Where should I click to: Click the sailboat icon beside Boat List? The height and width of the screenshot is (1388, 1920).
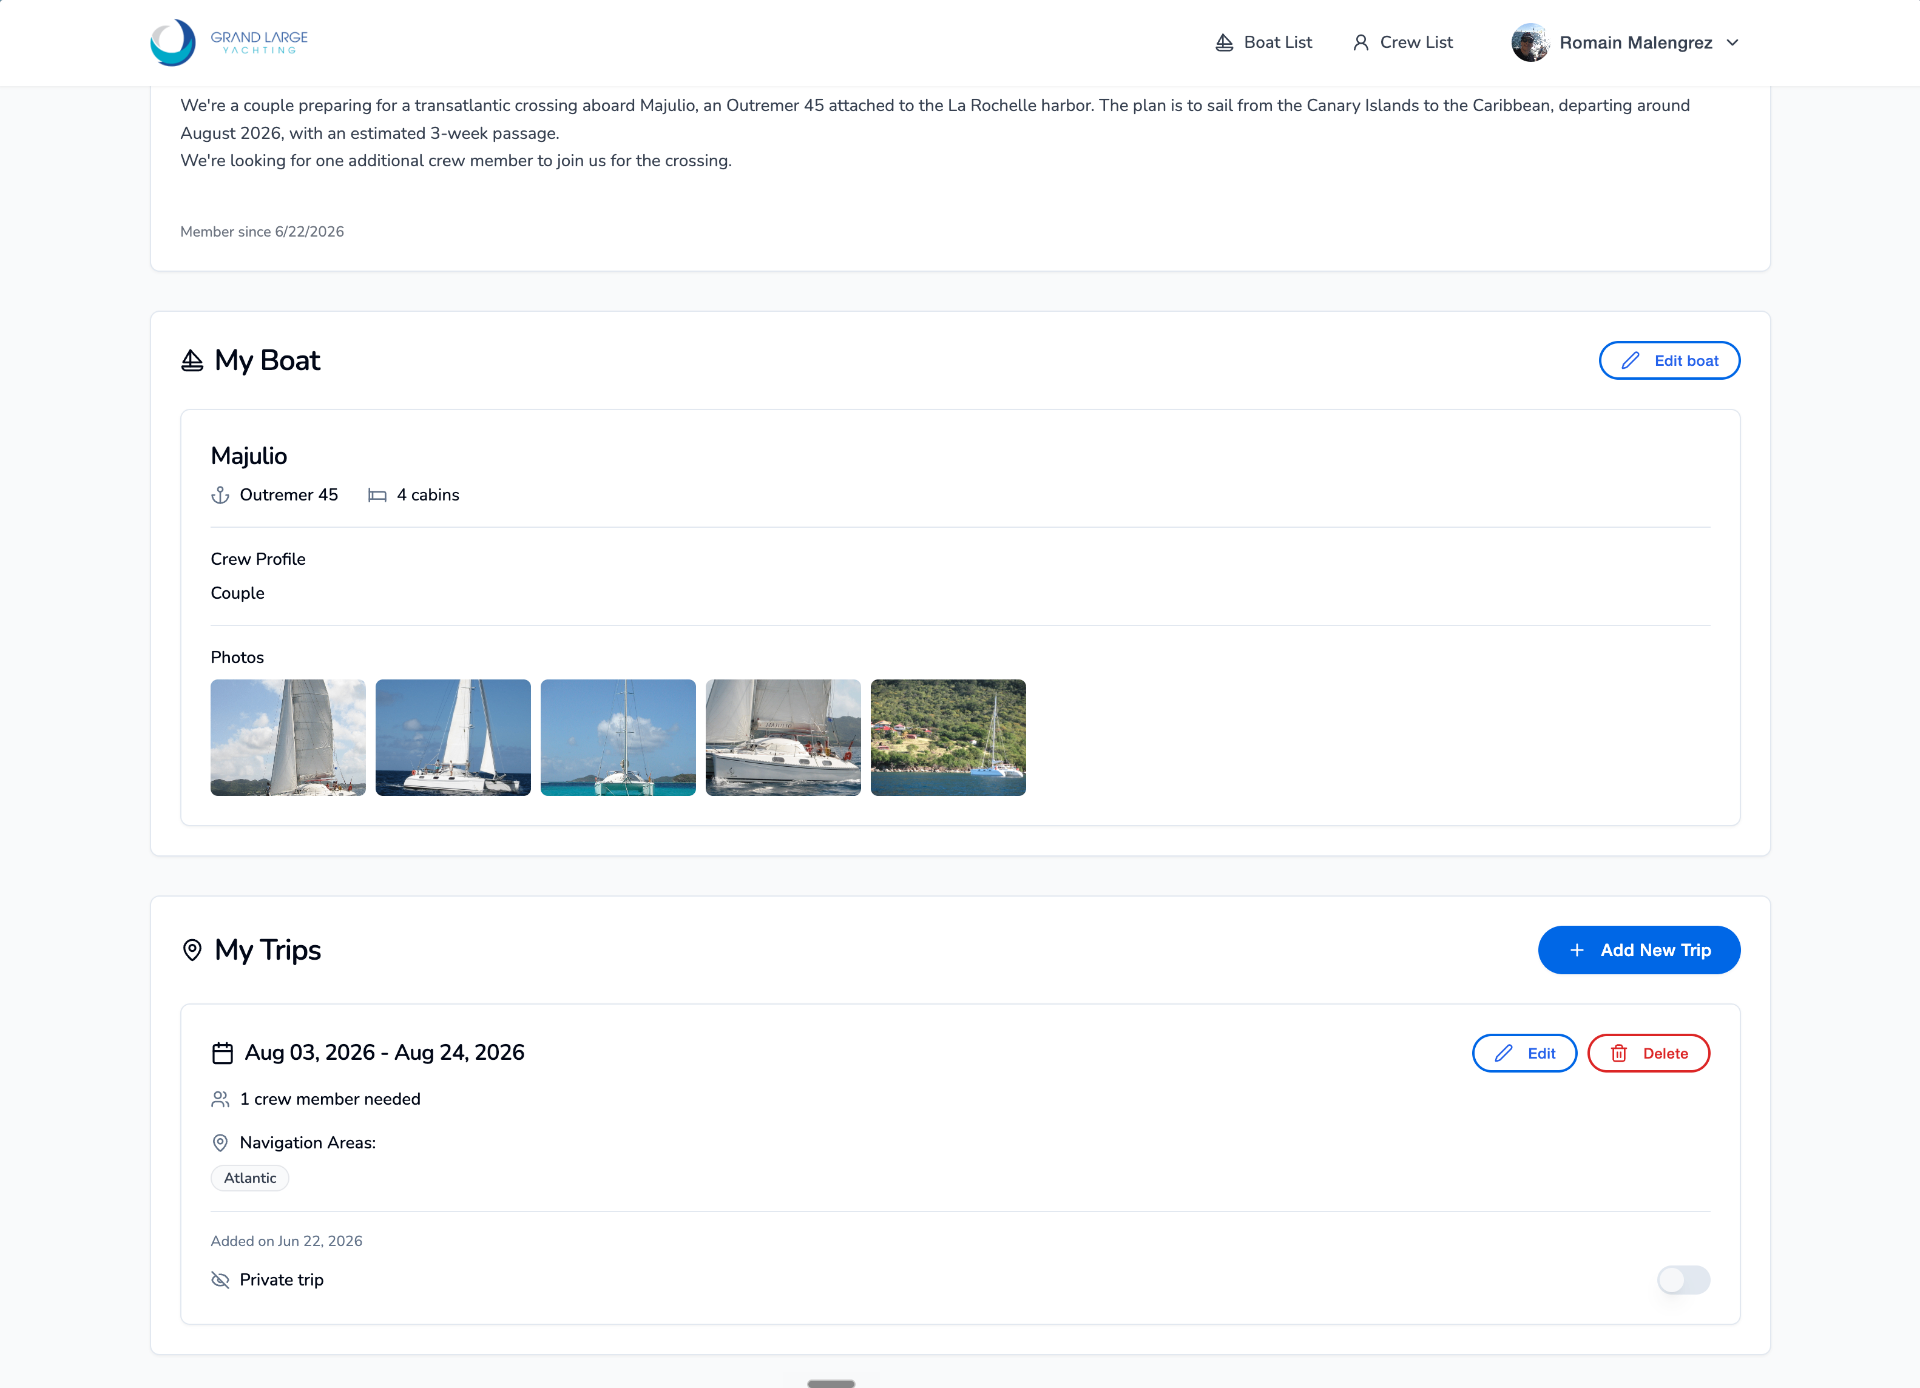click(1224, 42)
